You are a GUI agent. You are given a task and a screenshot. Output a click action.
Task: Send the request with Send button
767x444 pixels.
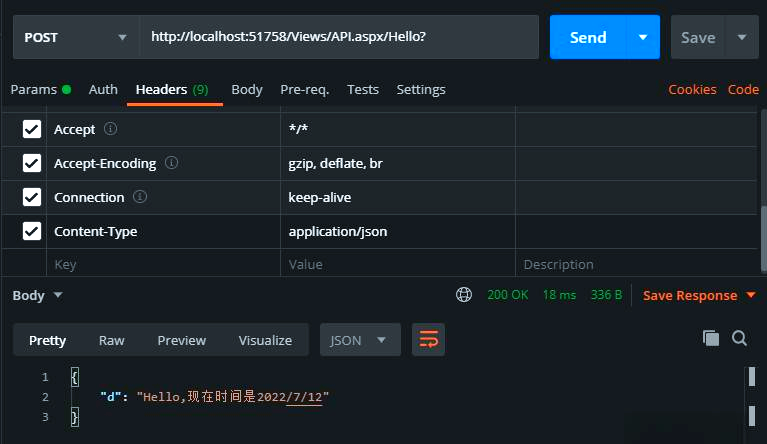(588, 37)
